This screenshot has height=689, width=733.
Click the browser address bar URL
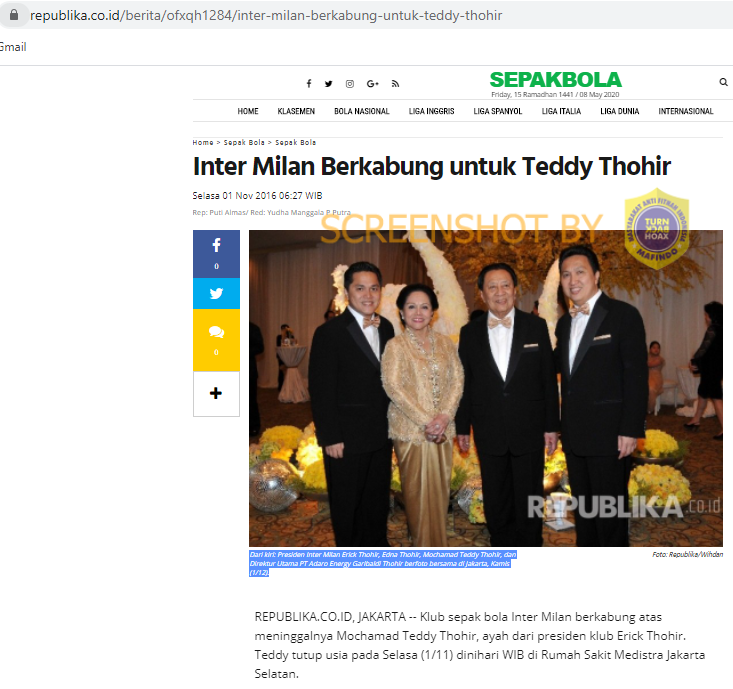coord(266,15)
